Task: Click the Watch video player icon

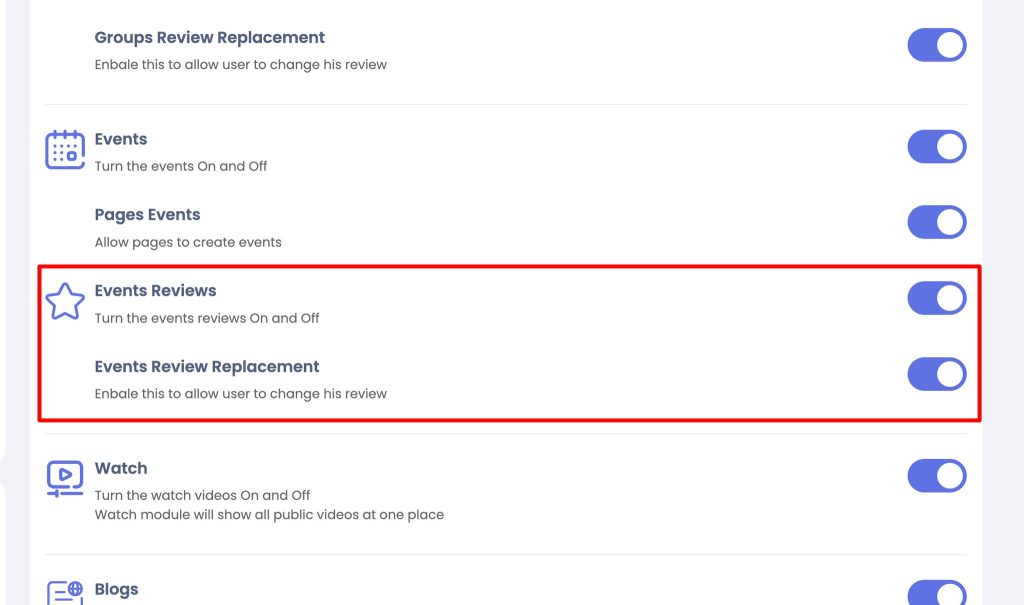Action: tap(65, 479)
